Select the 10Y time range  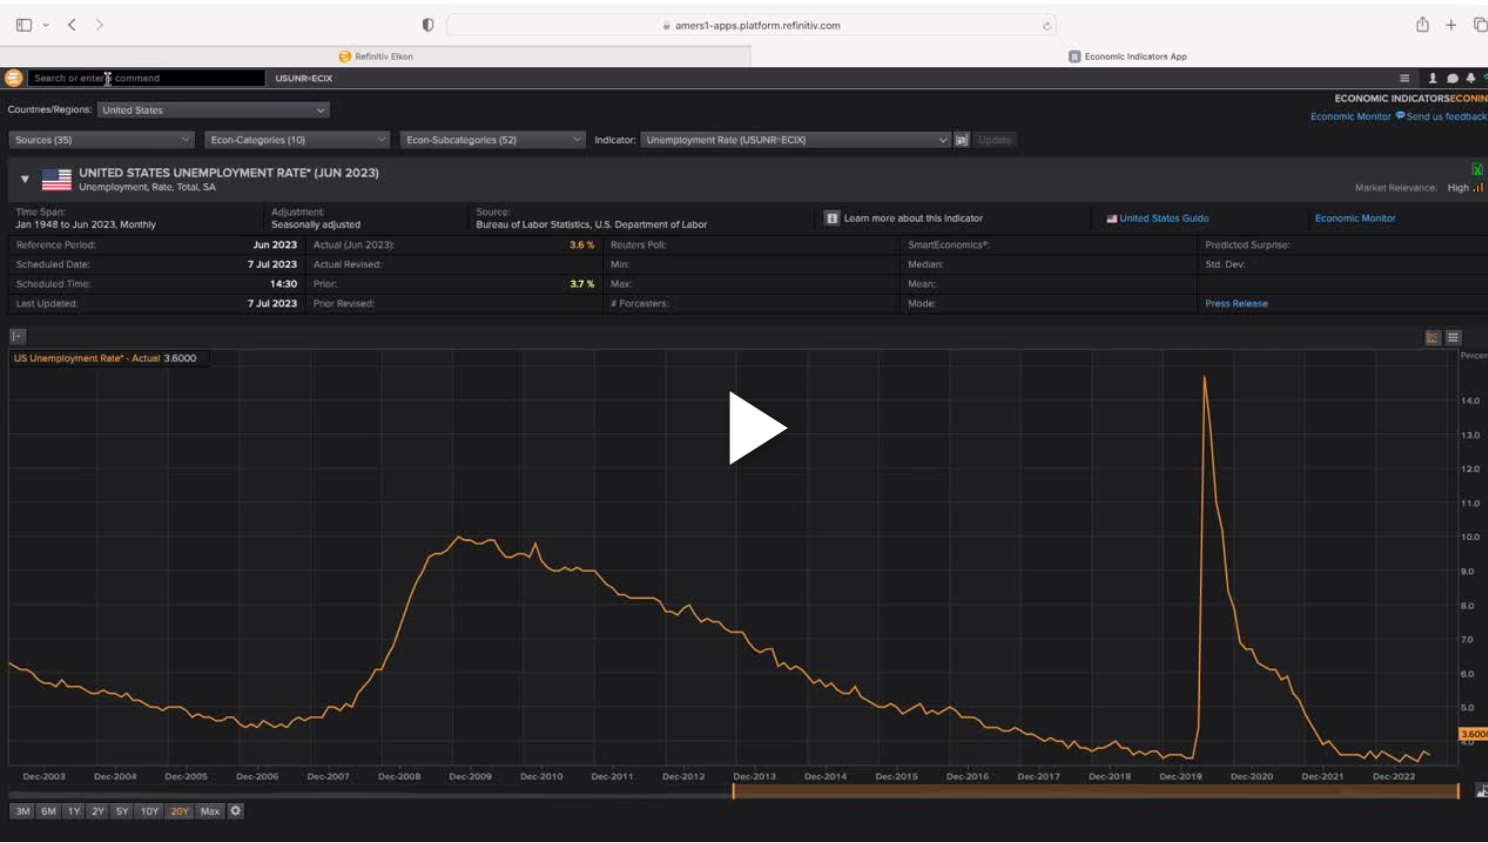click(x=149, y=811)
